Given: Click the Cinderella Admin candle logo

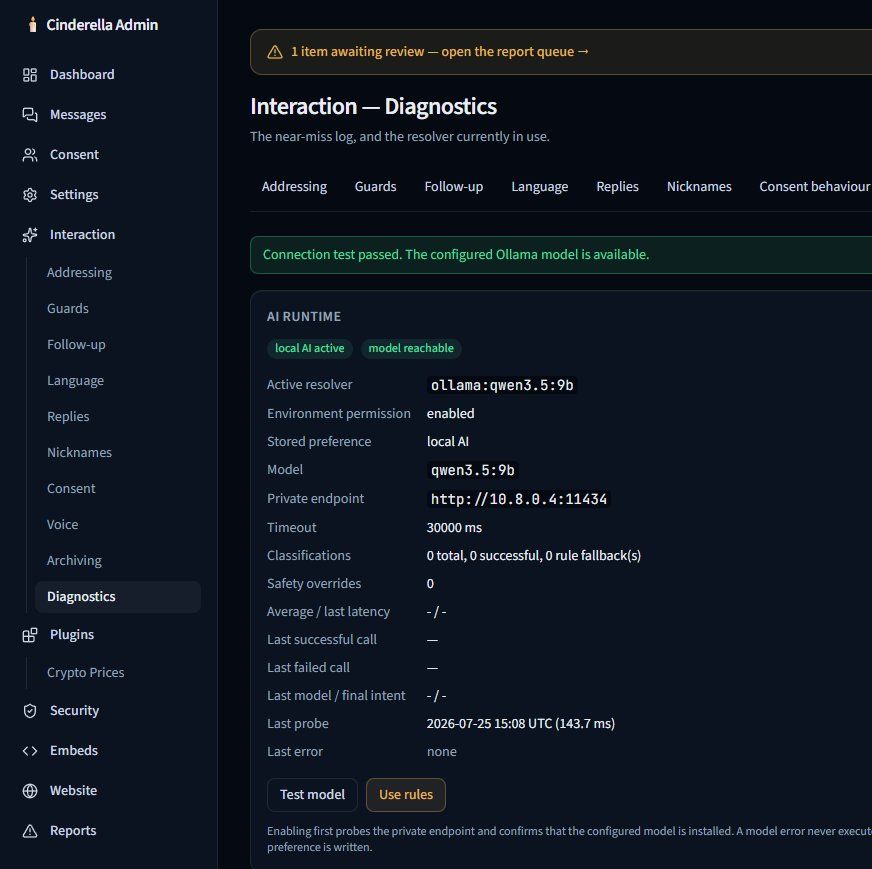Looking at the screenshot, I should pyautogui.click(x=33, y=24).
